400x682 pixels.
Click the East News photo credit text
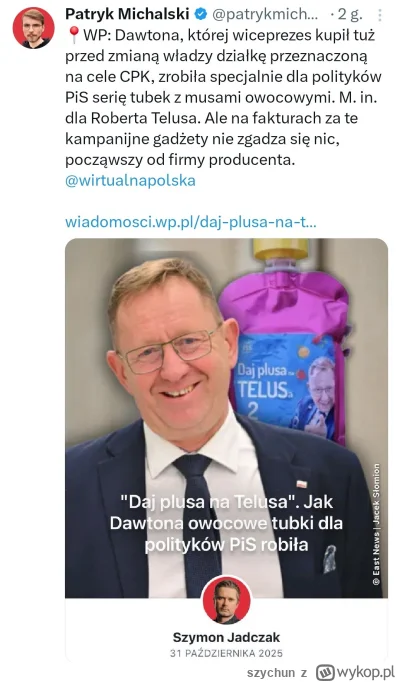point(377,524)
